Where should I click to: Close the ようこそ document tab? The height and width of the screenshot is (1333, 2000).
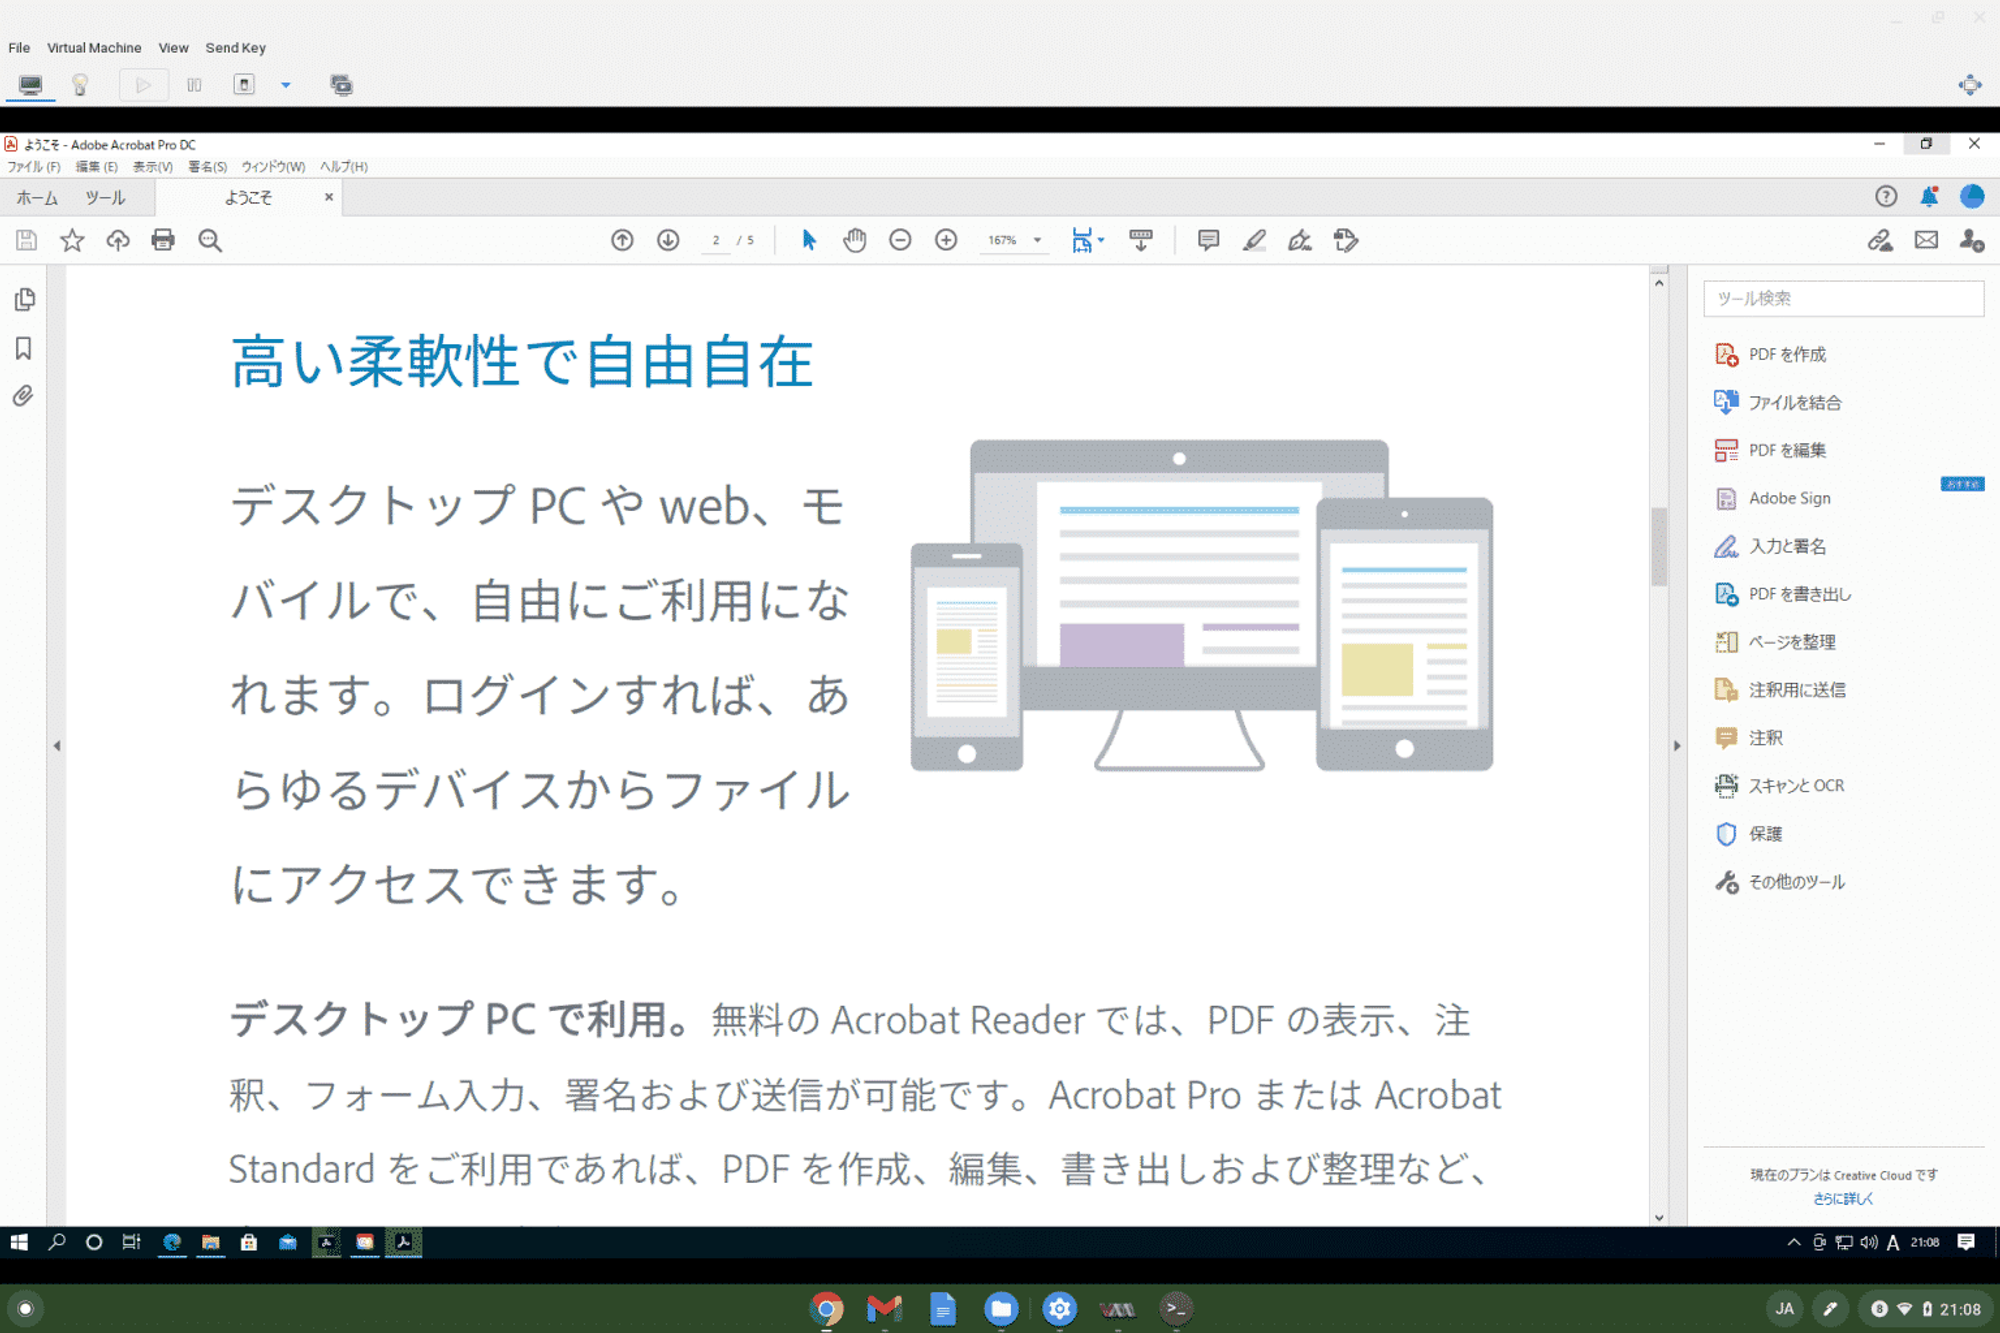[329, 197]
